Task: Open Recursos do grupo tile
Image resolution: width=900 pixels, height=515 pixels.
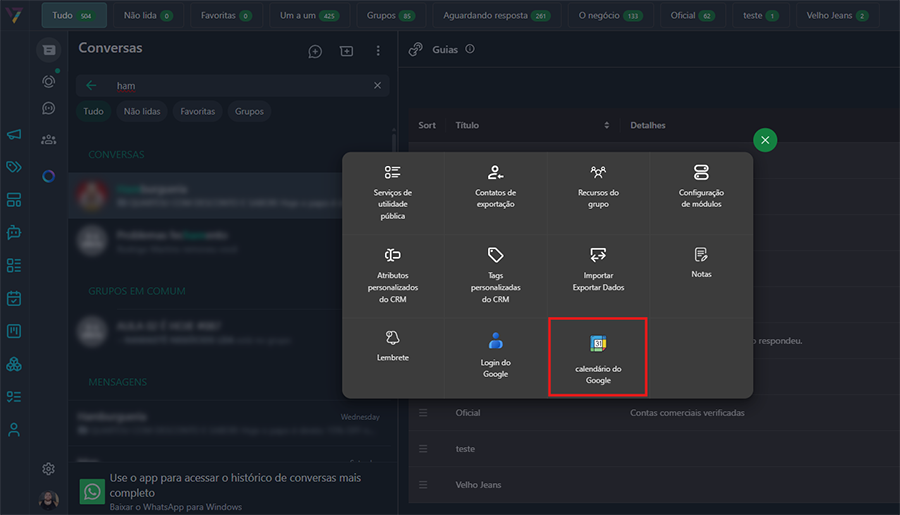Action: tap(598, 188)
